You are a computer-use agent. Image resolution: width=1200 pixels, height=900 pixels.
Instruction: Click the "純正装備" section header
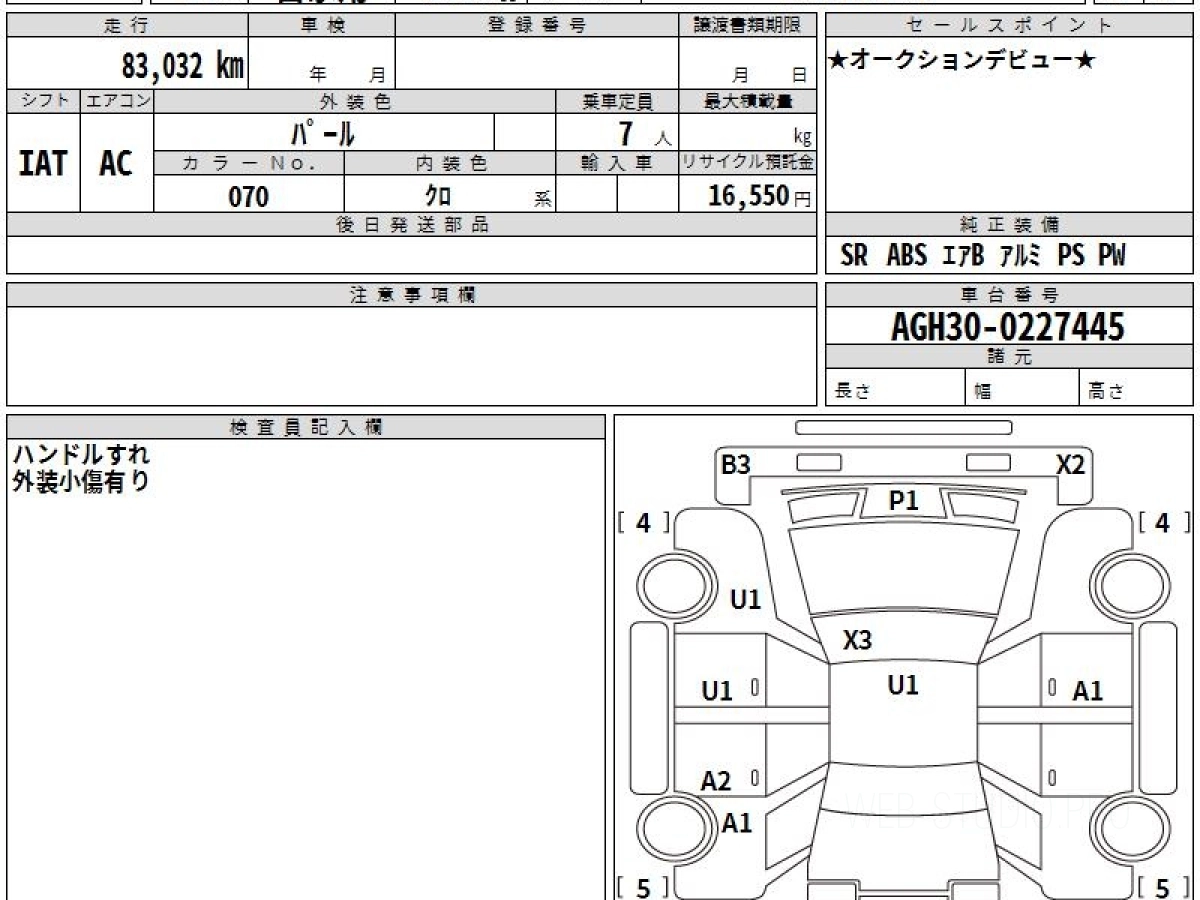[1009, 225]
